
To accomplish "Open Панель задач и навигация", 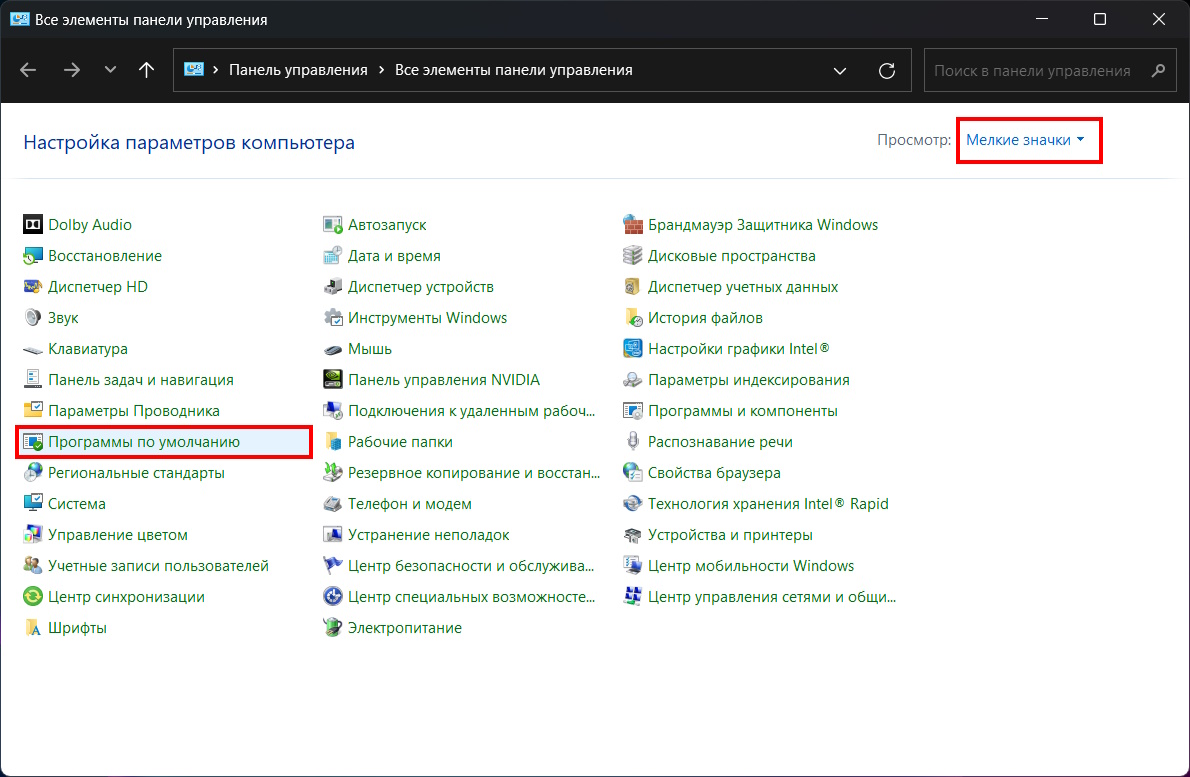I will click(x=140, y=379).
